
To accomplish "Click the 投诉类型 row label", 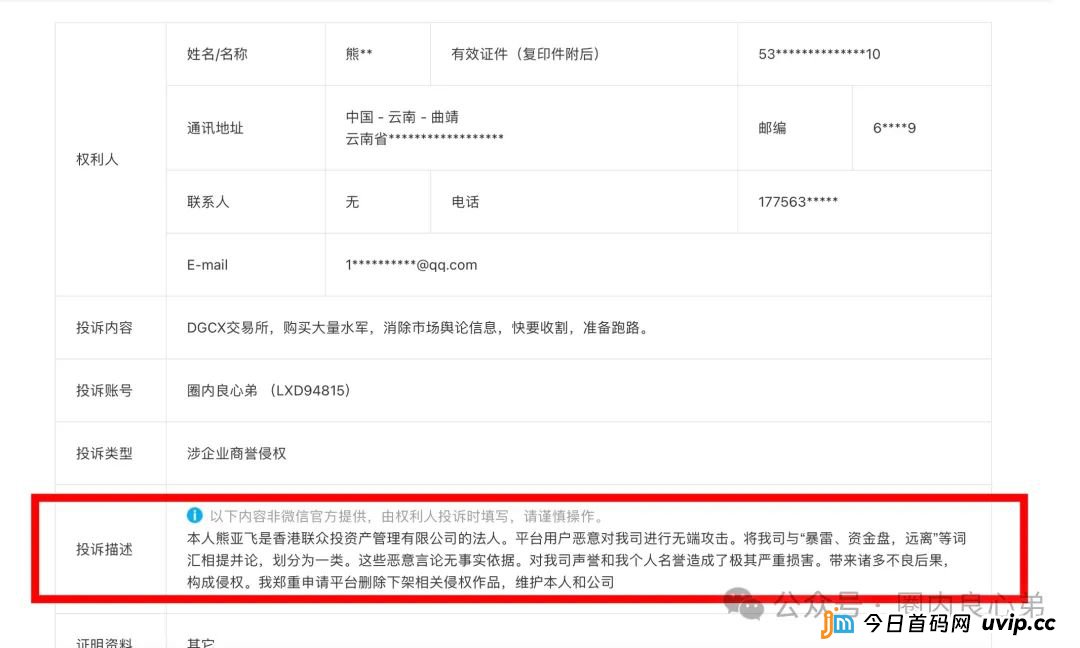I will (104, 453).
